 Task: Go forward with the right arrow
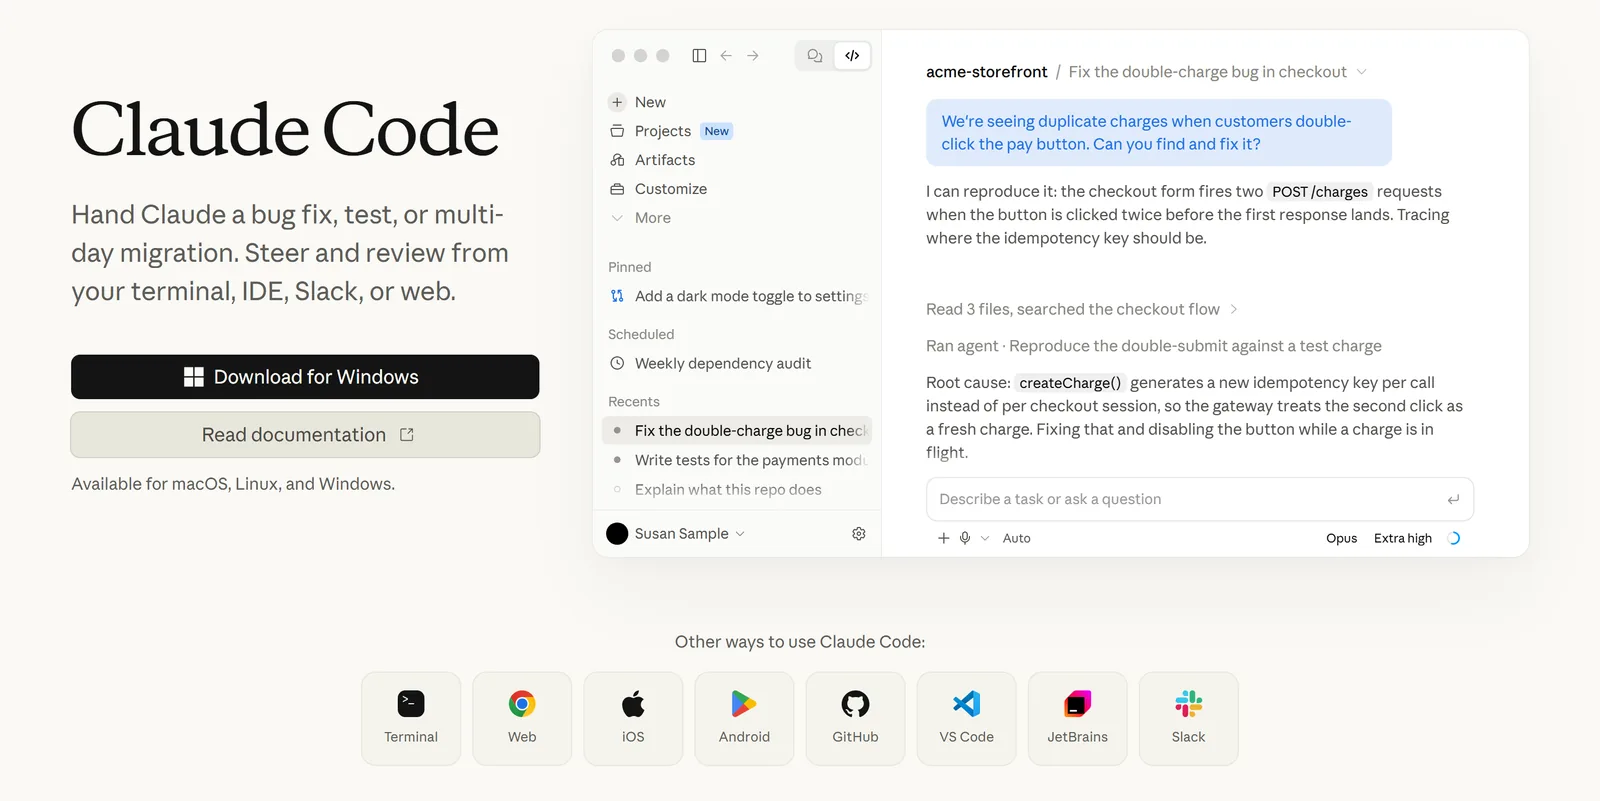[753, 56]
